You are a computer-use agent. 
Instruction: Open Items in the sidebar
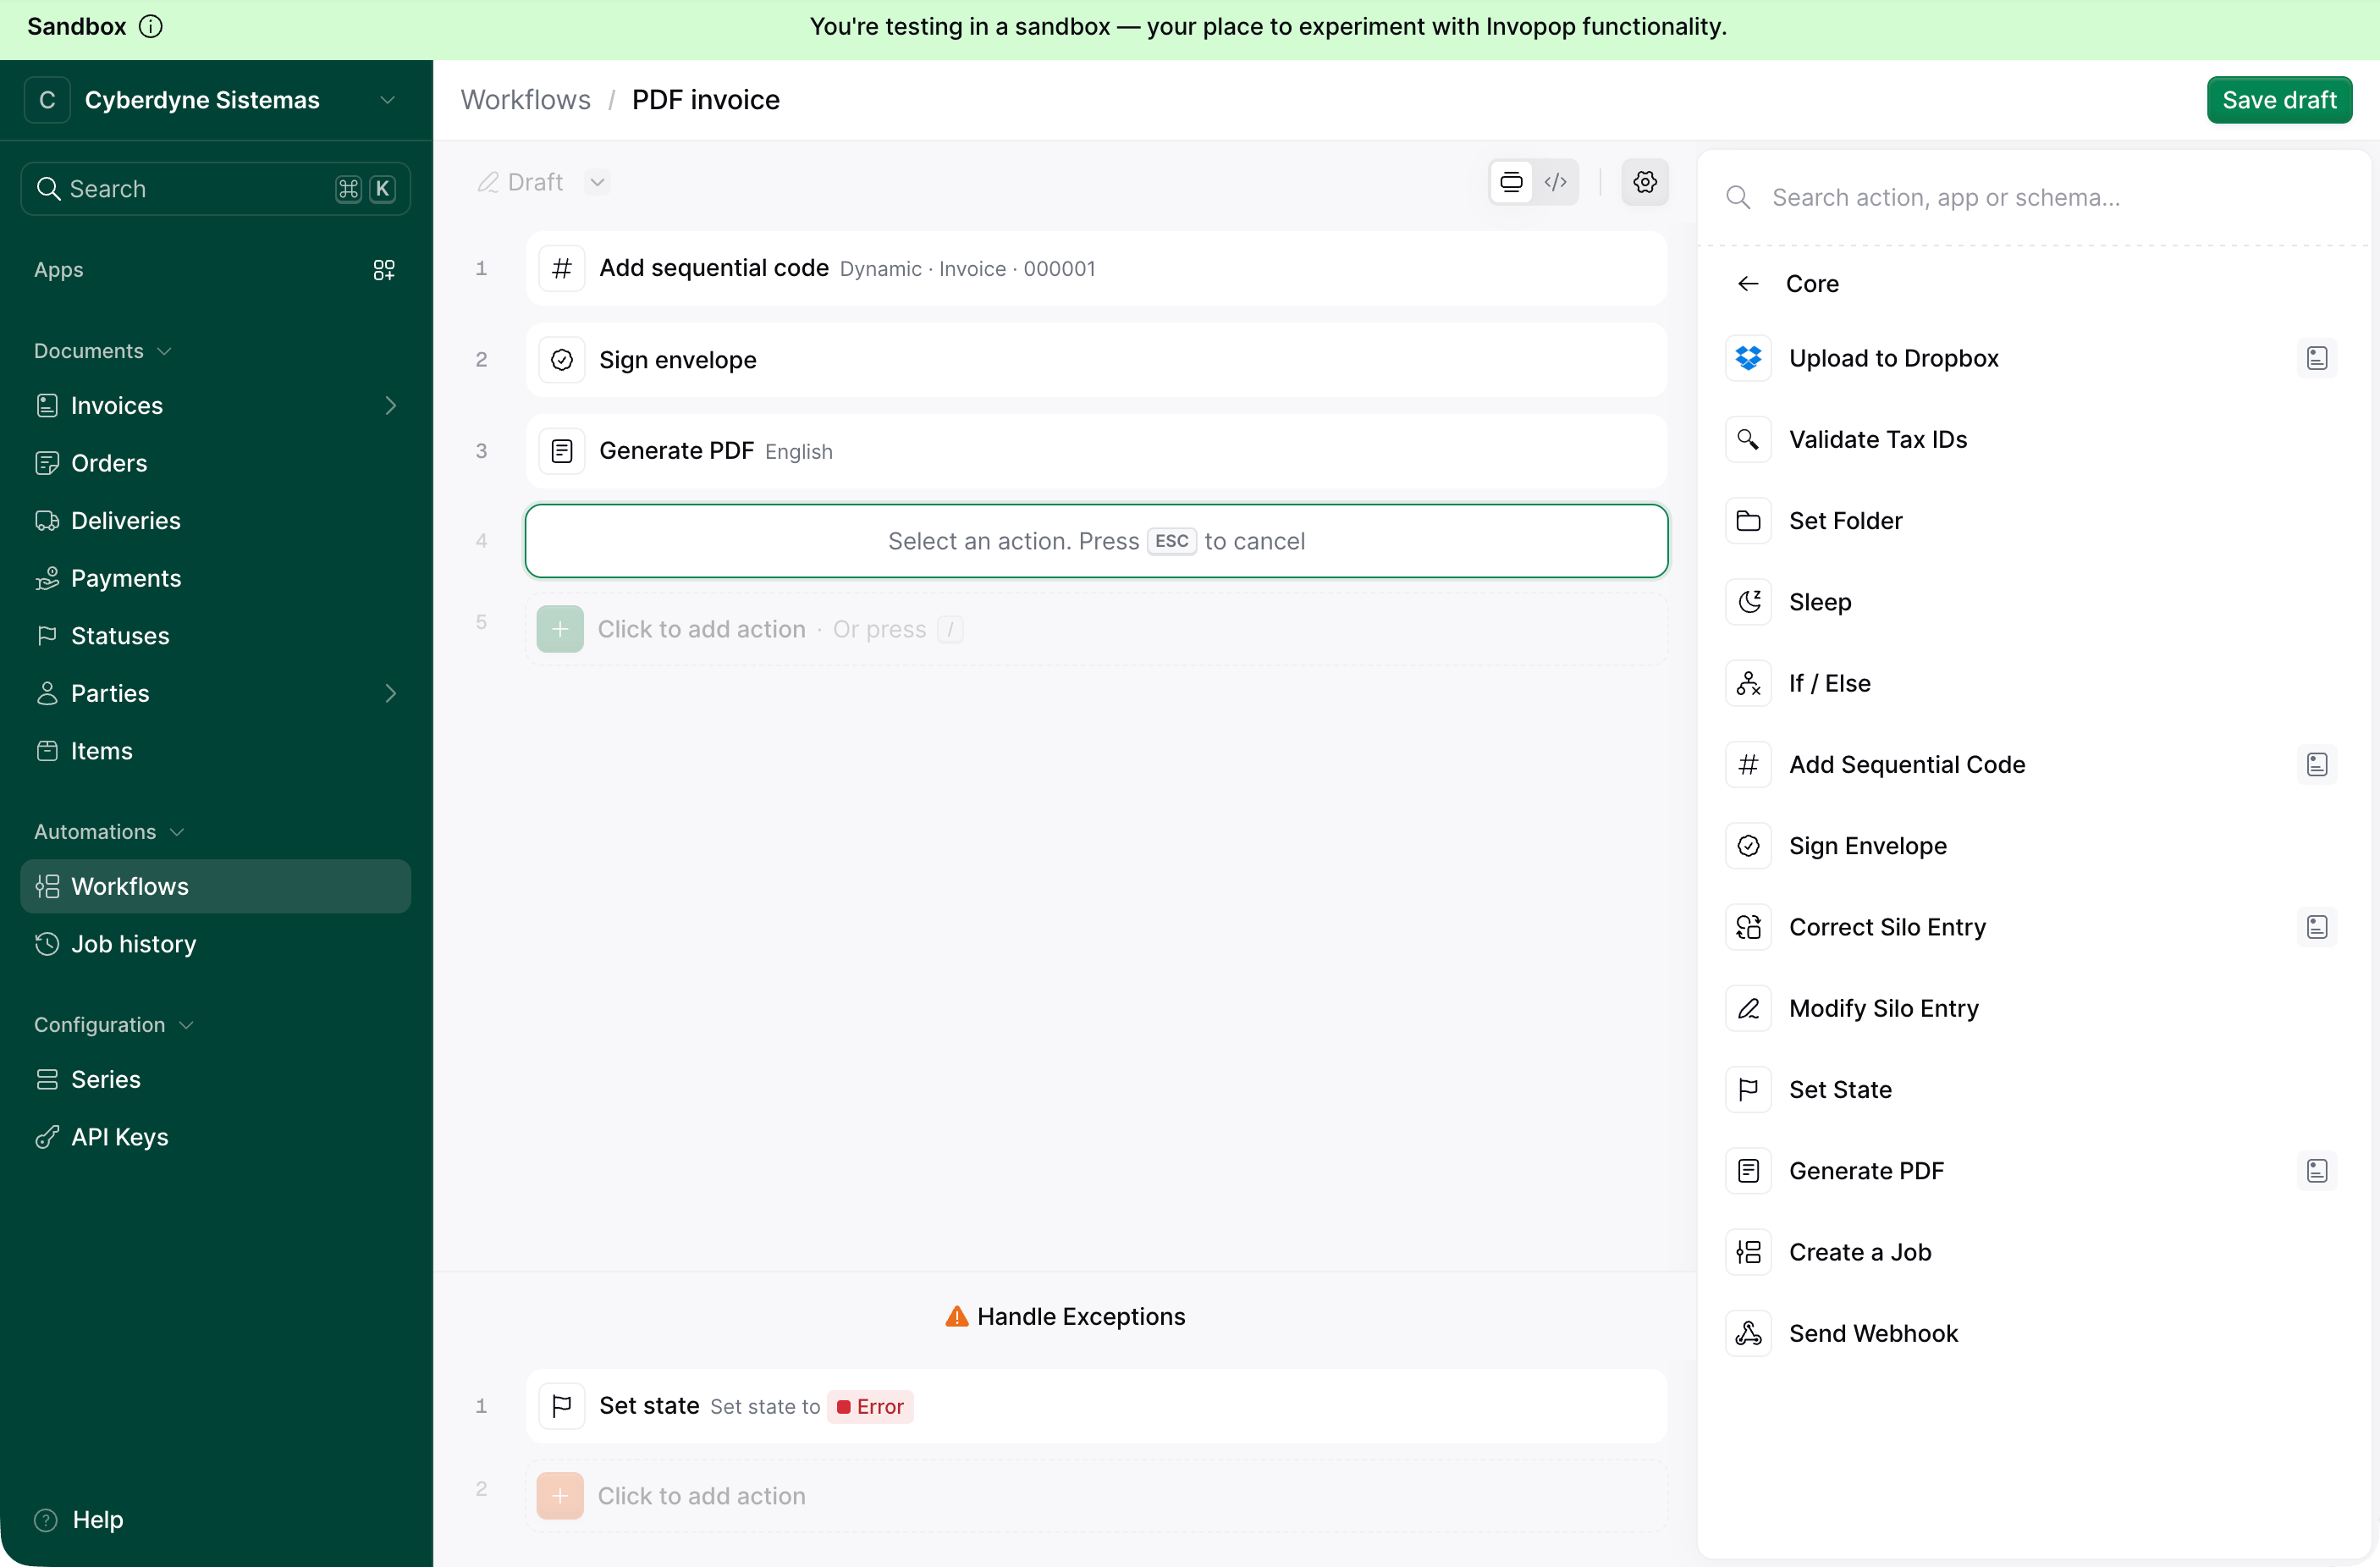pos(215,751)
